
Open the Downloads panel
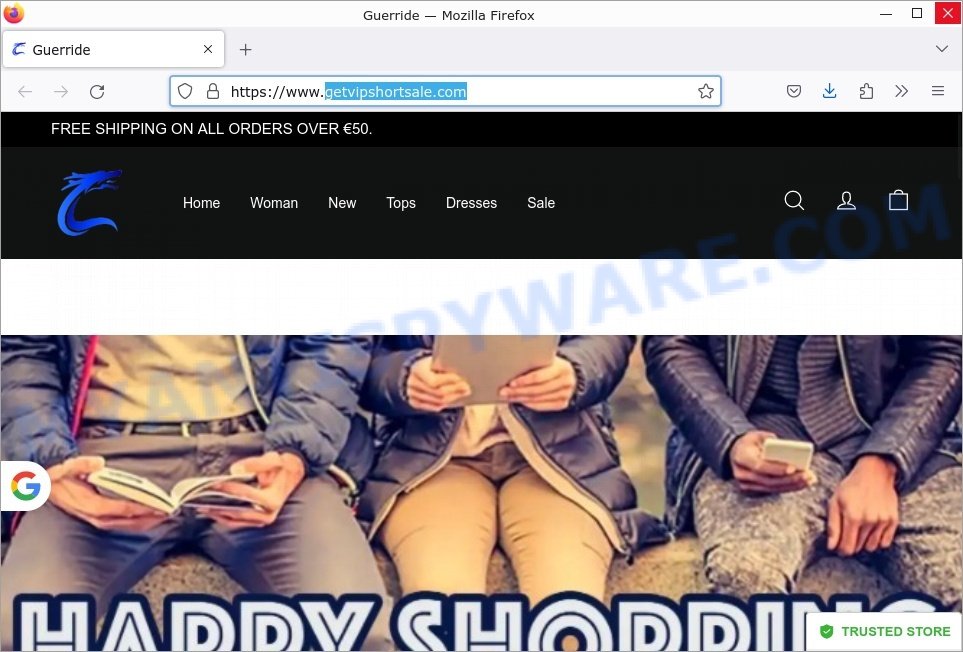pos(829,91)
